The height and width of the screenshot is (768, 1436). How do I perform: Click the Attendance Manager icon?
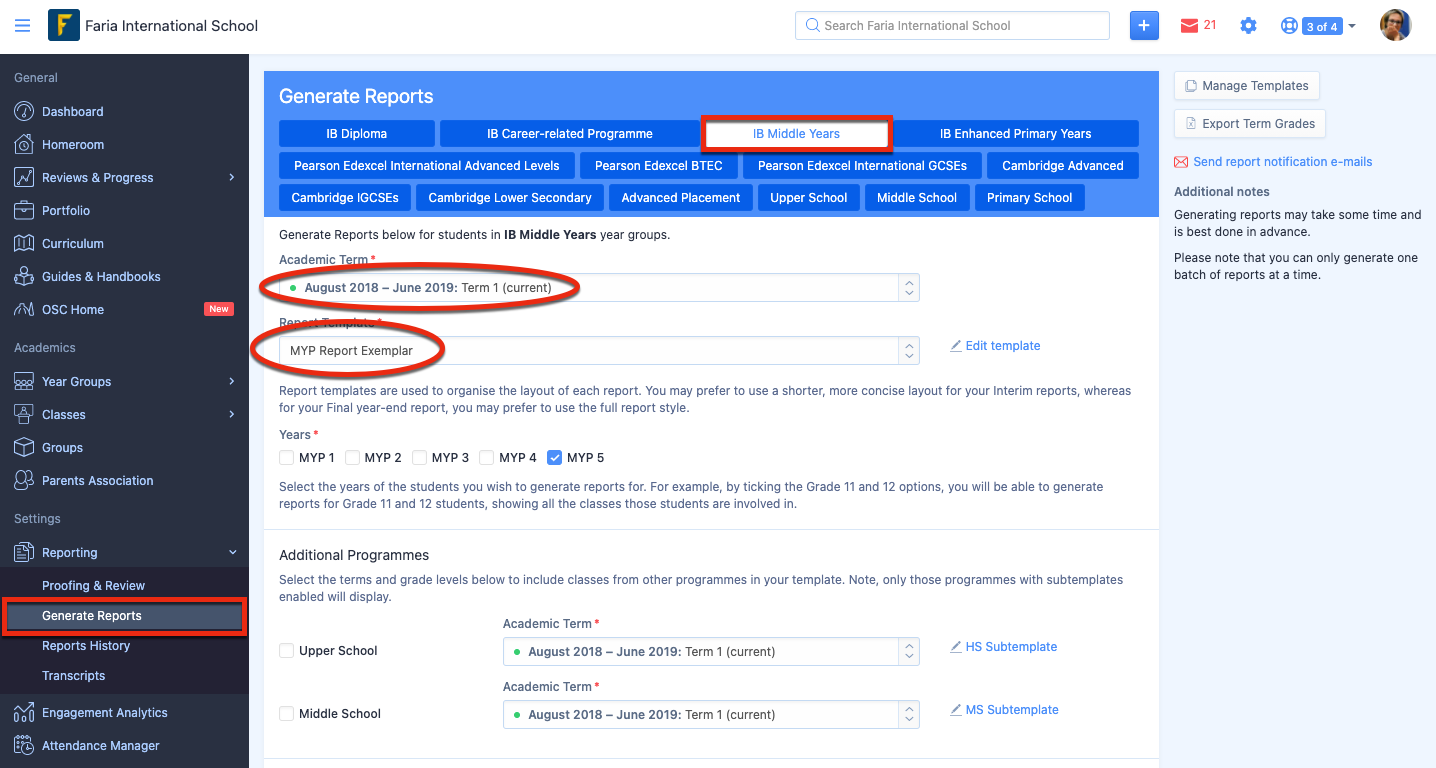tap(24, 746)
